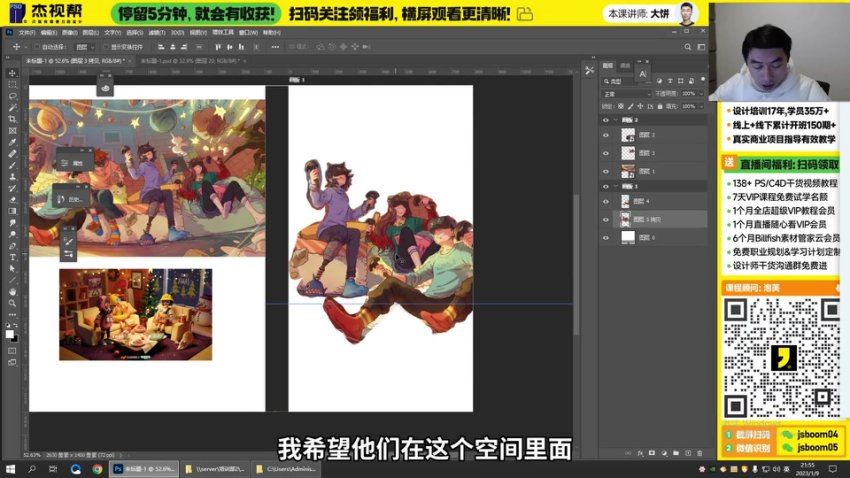
Task: Select the Pen tool
Action: point(12,246)
